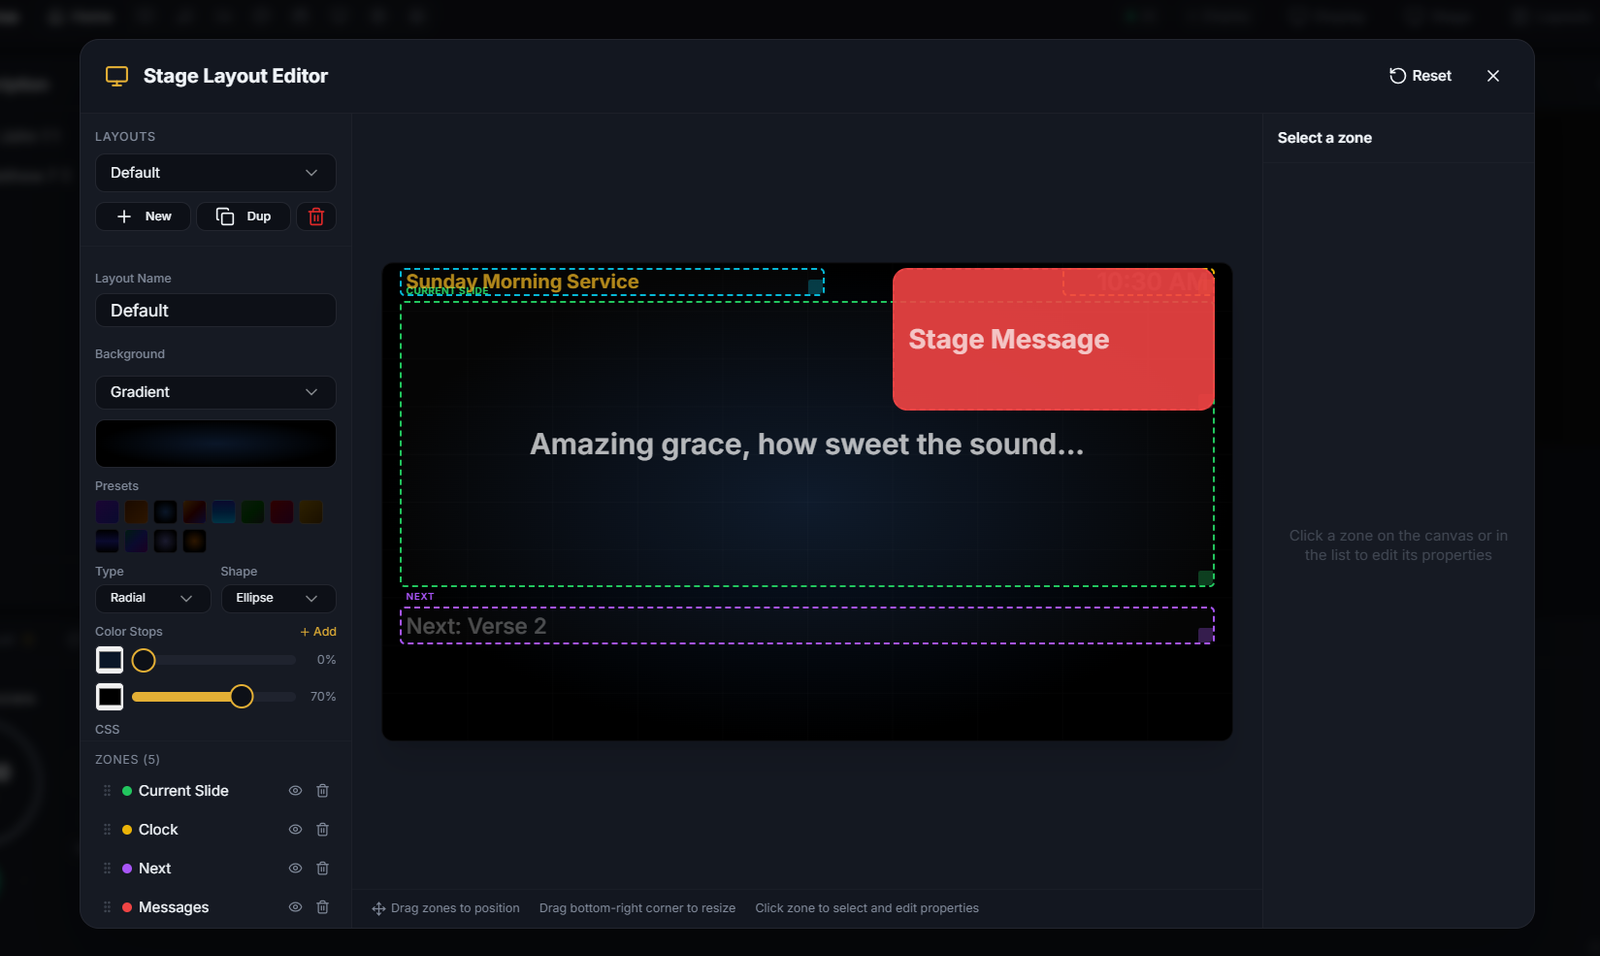Click the plus icon on the New button

pyautogui.click(x=124, y=216)
